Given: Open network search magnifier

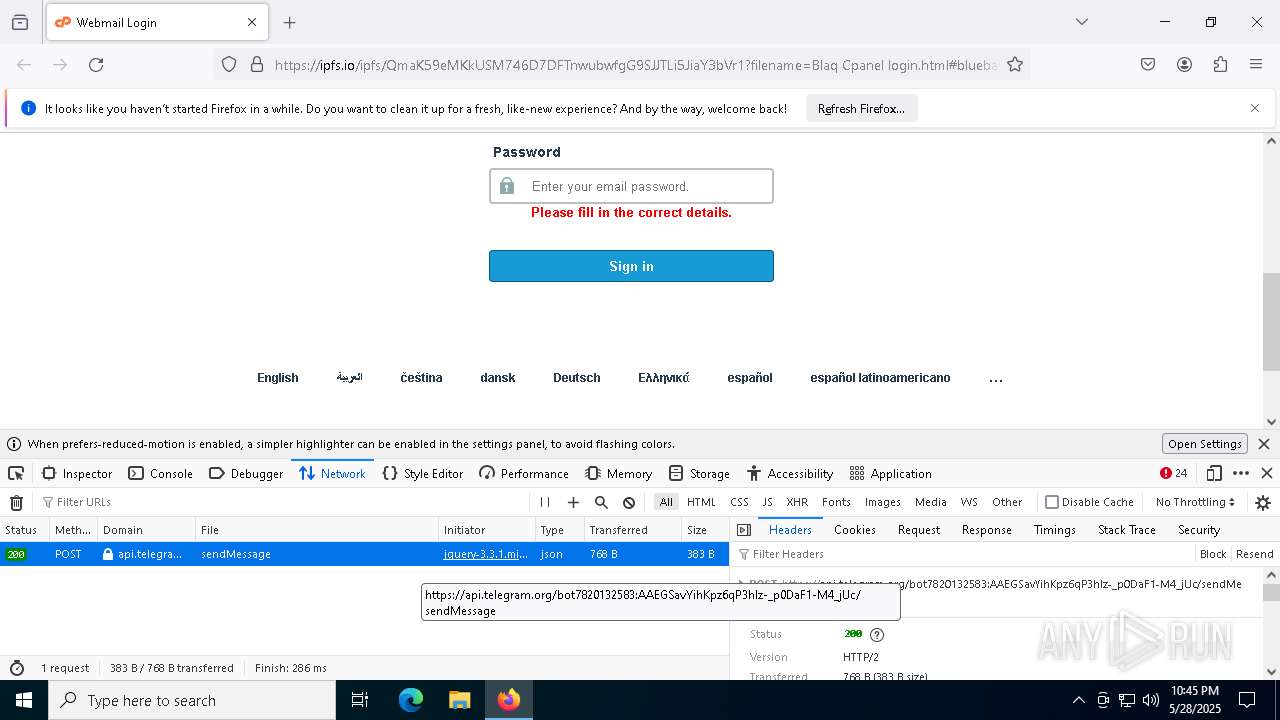Looking at the screenshot, I should point(601,503).
